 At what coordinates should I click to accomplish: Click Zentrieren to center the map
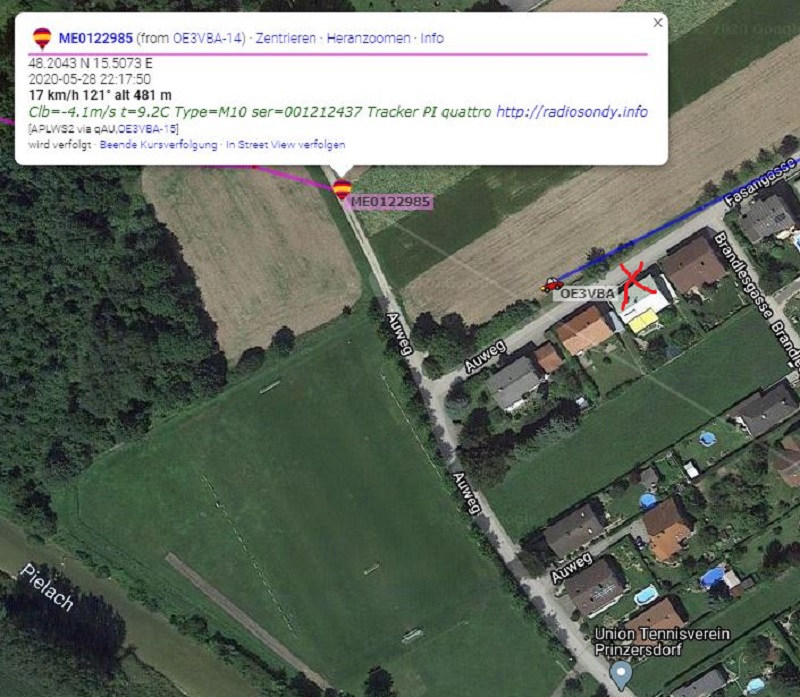(286, 38)
